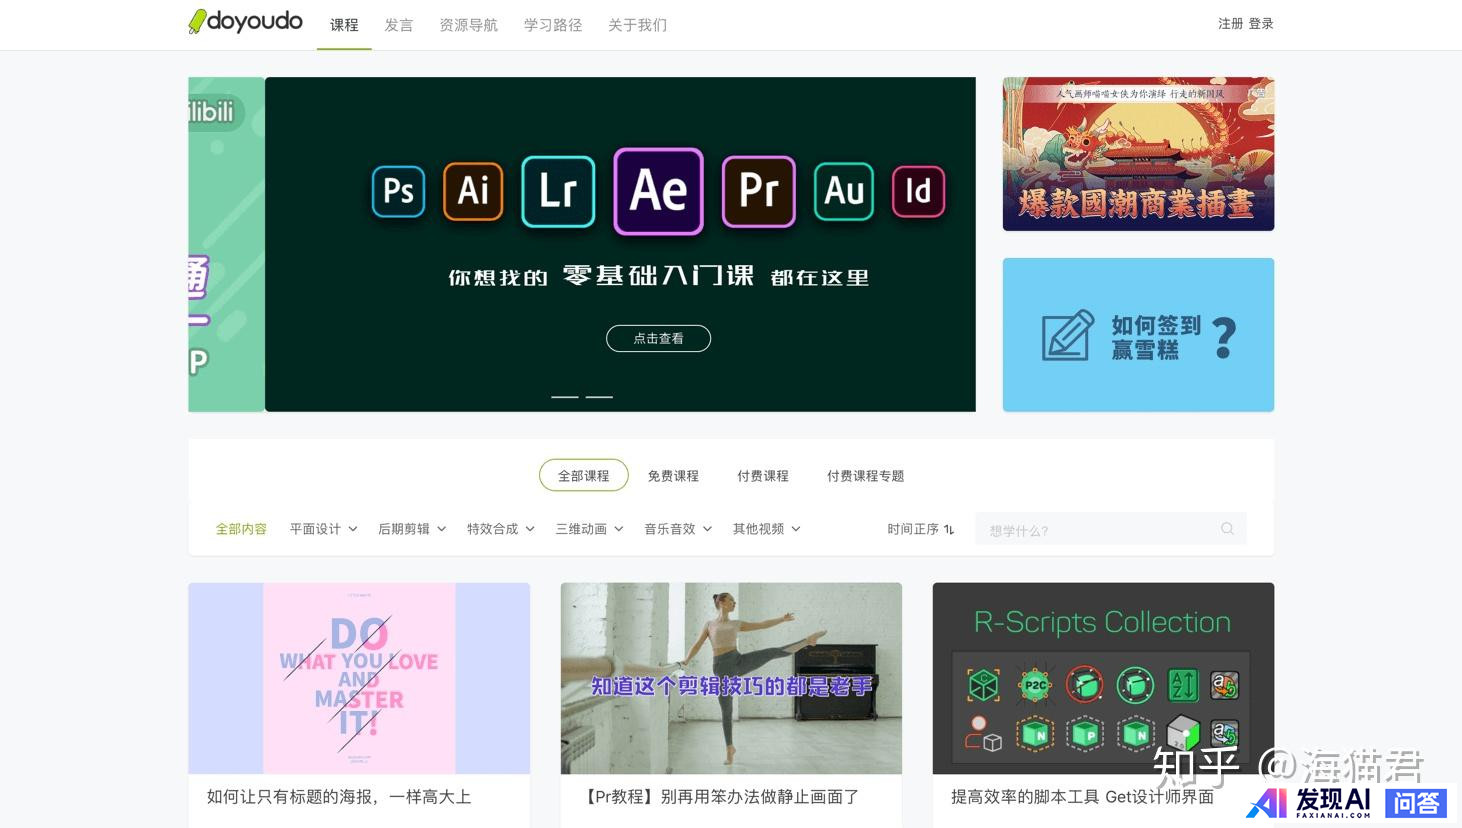
Task: Click the 登录 login link
Action: coord(1261,24)
